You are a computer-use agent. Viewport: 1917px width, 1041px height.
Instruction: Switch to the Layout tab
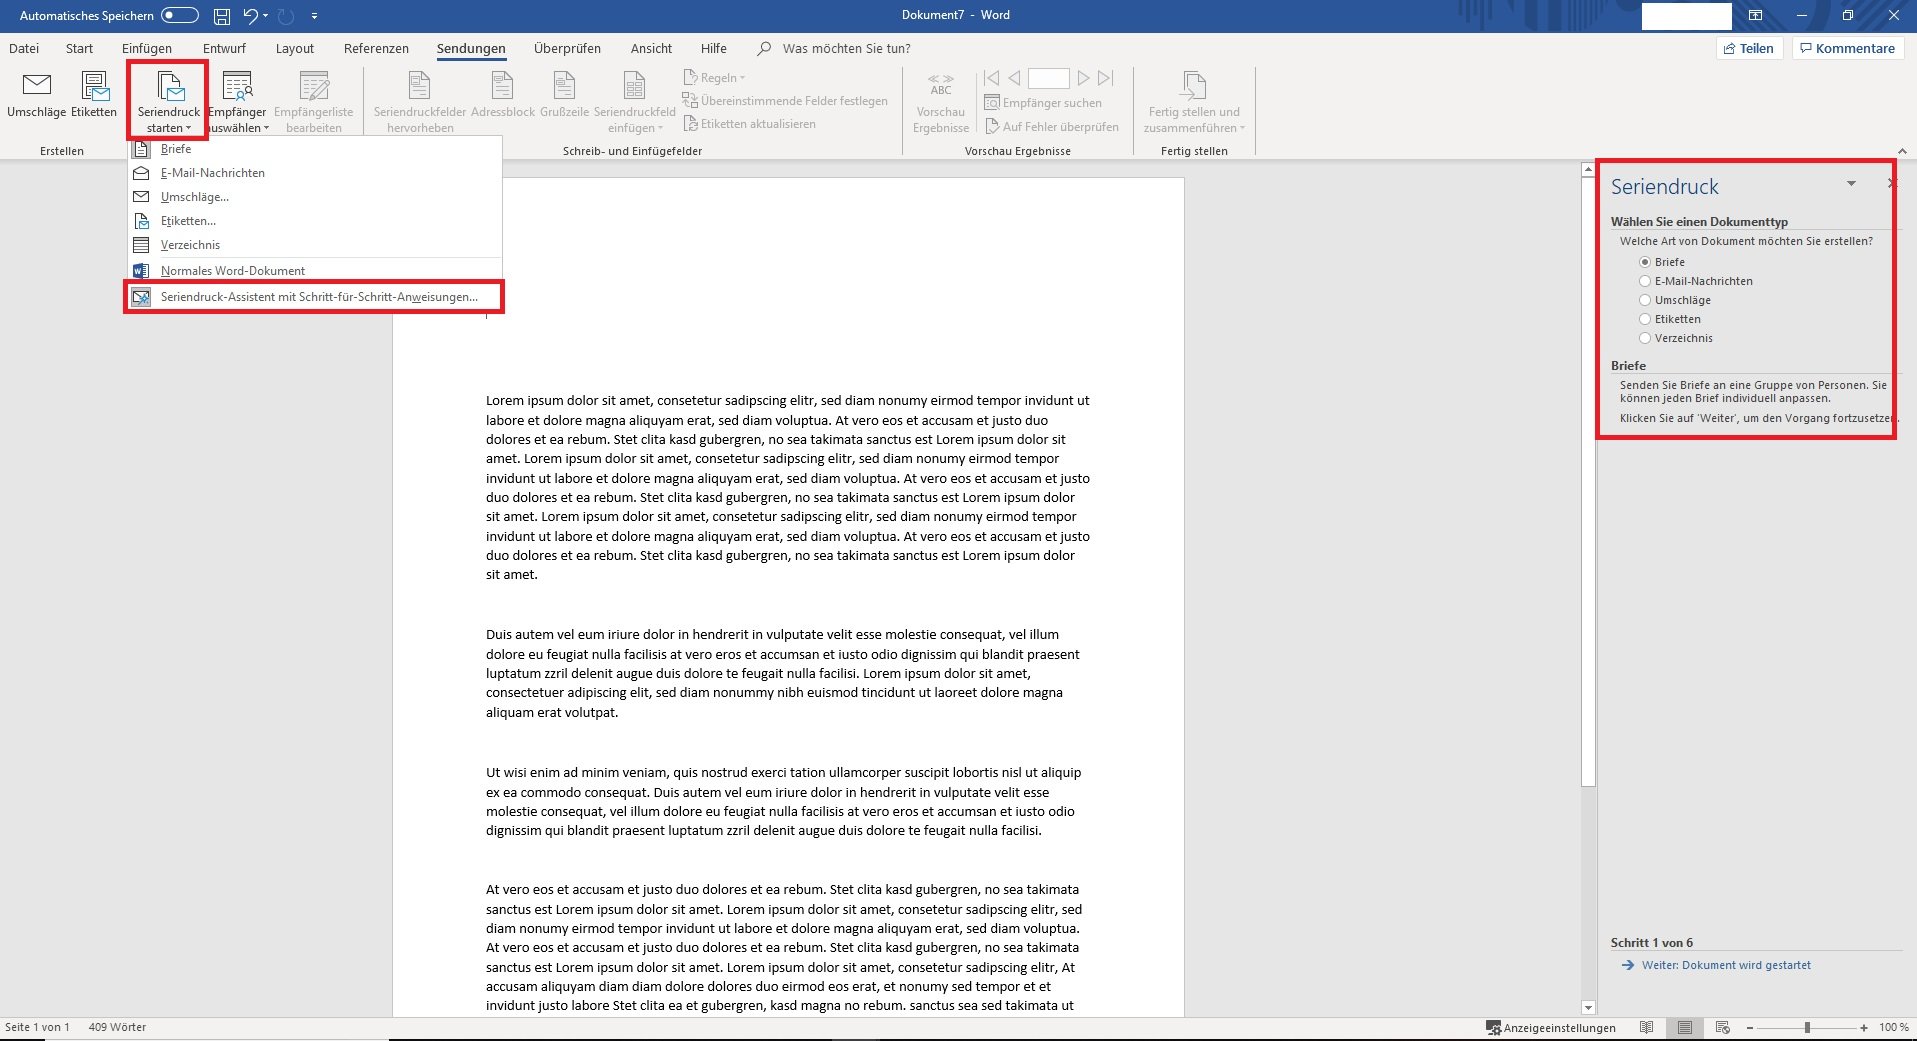pyautogui.click(x=295, y=48)
